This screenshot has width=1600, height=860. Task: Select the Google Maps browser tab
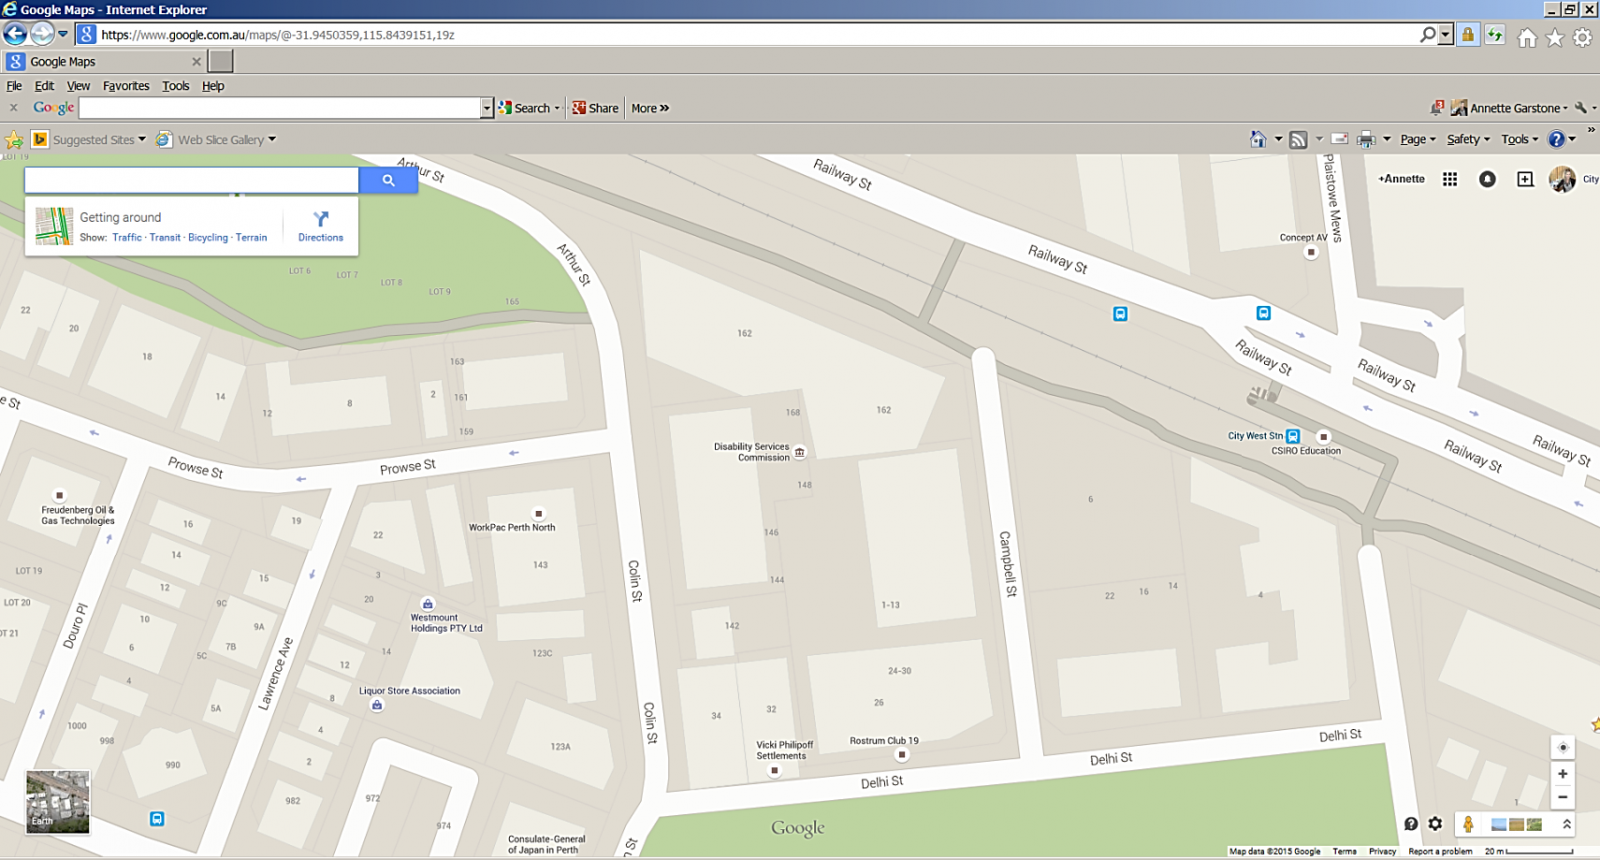click(x=105, y=61)
